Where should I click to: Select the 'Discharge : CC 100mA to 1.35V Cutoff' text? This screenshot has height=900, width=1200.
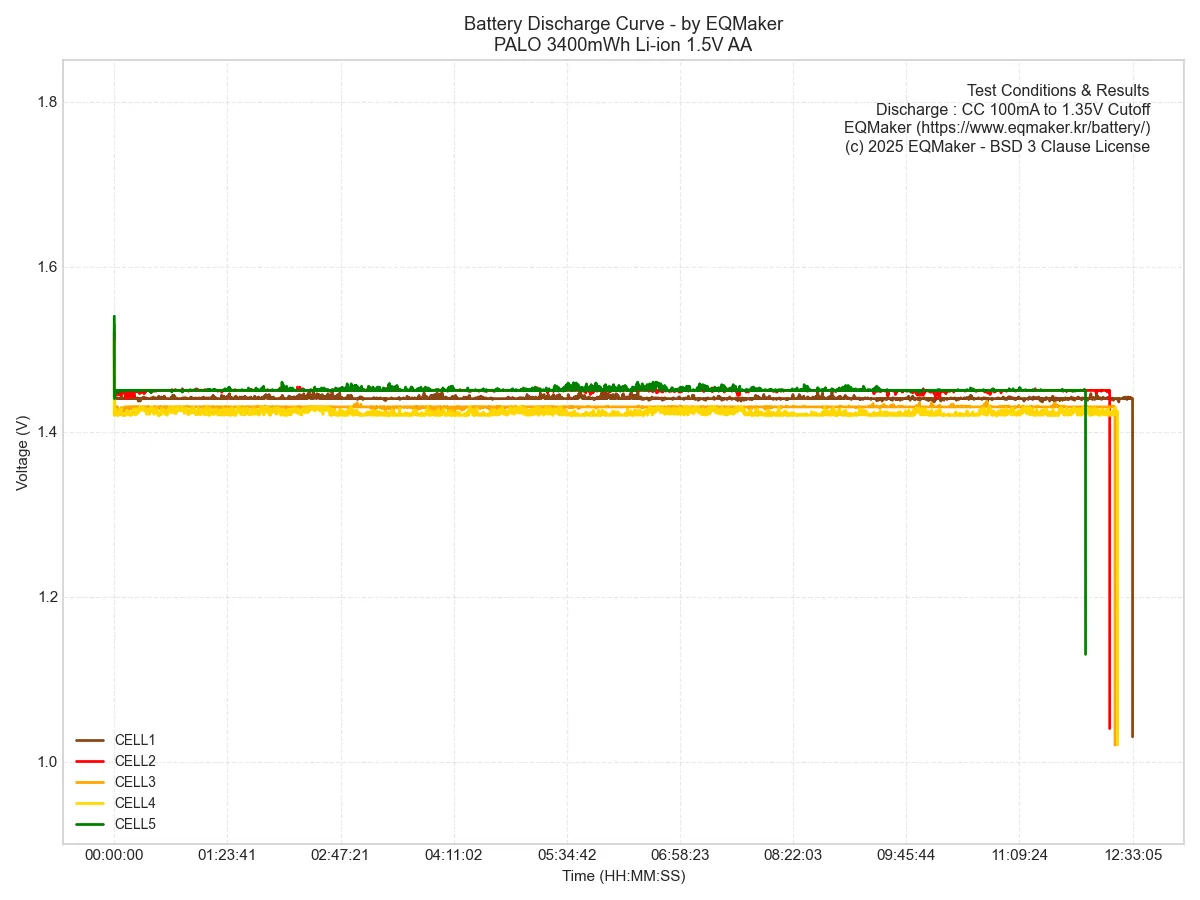(1012, 110)
